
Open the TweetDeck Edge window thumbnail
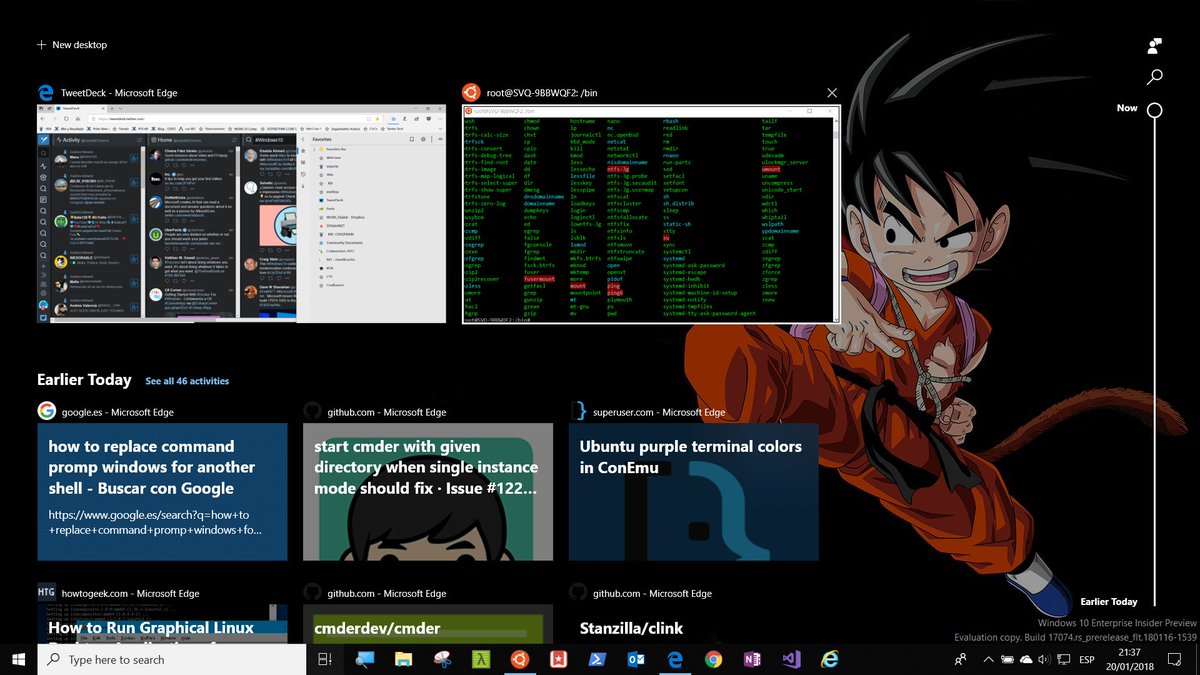pos(242,213)
